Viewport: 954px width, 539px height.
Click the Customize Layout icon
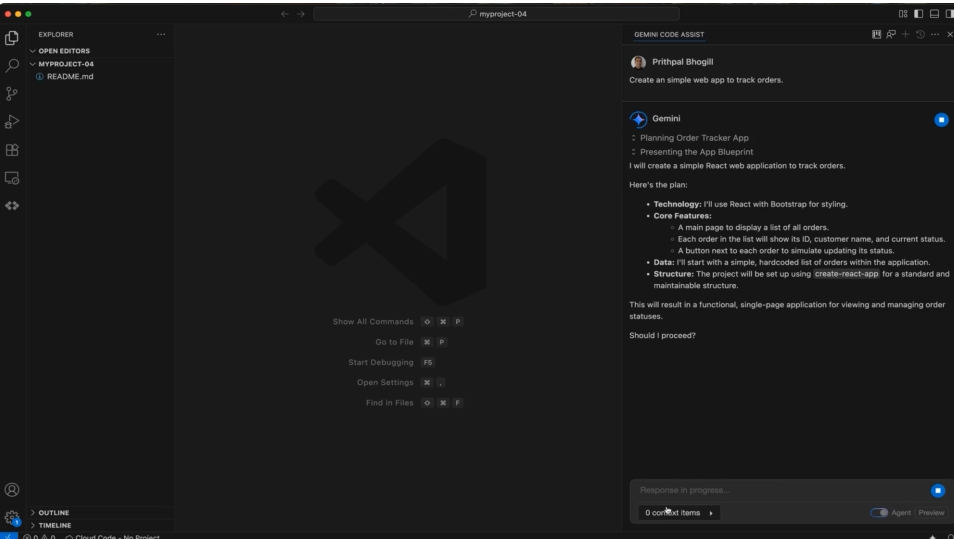903,14
